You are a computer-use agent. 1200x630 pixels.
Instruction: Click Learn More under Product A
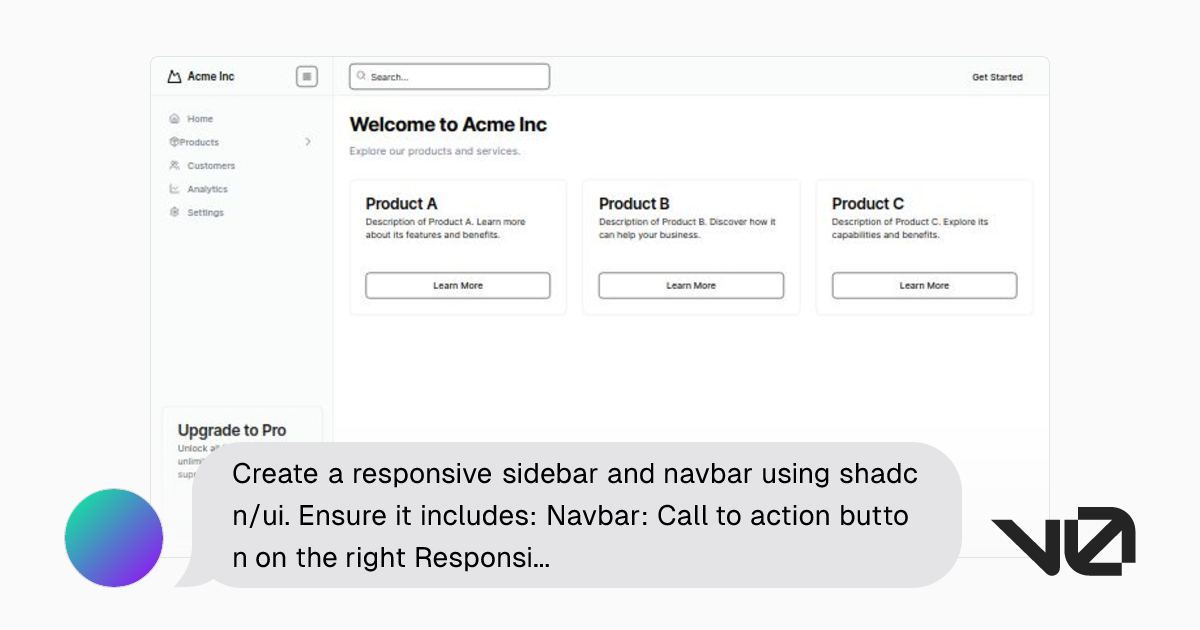pyautogui.click(x=458, y=285)
